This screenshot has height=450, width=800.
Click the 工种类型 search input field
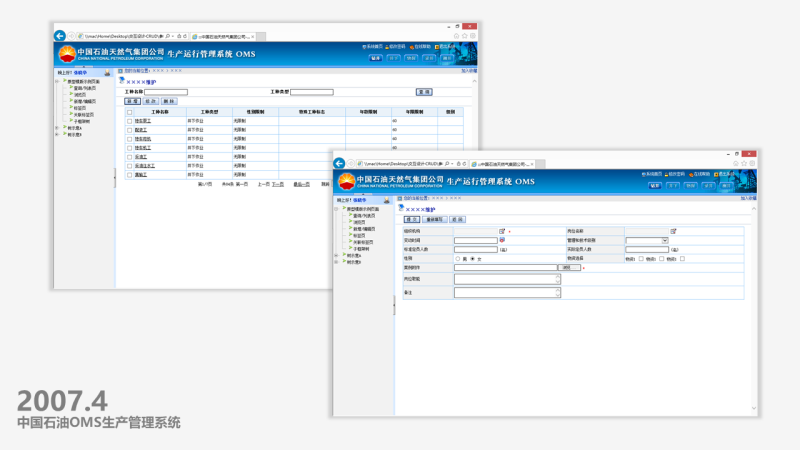point(312,92)
